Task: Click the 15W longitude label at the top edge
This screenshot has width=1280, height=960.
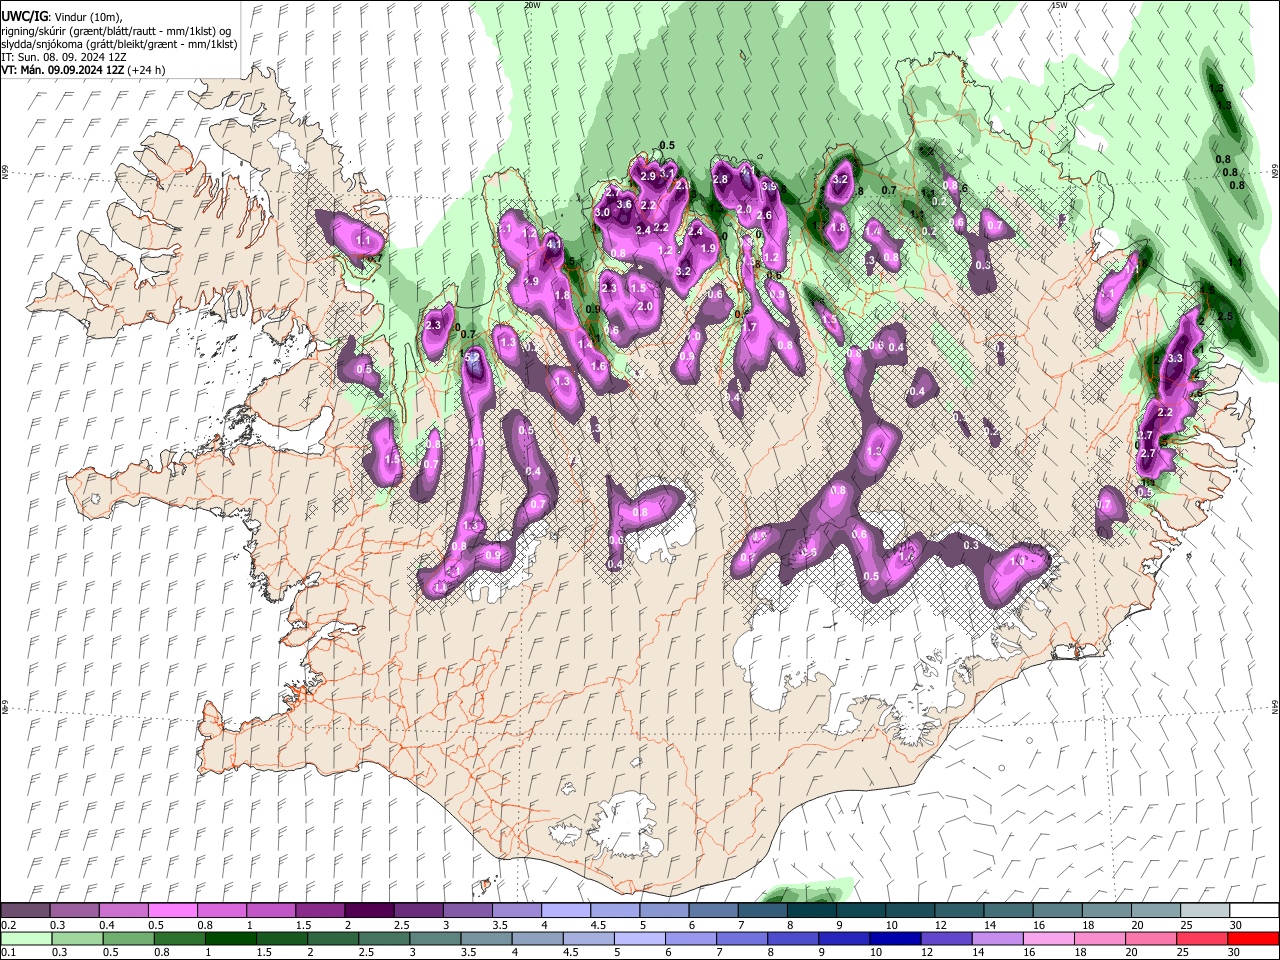Action: (1059, 5)
